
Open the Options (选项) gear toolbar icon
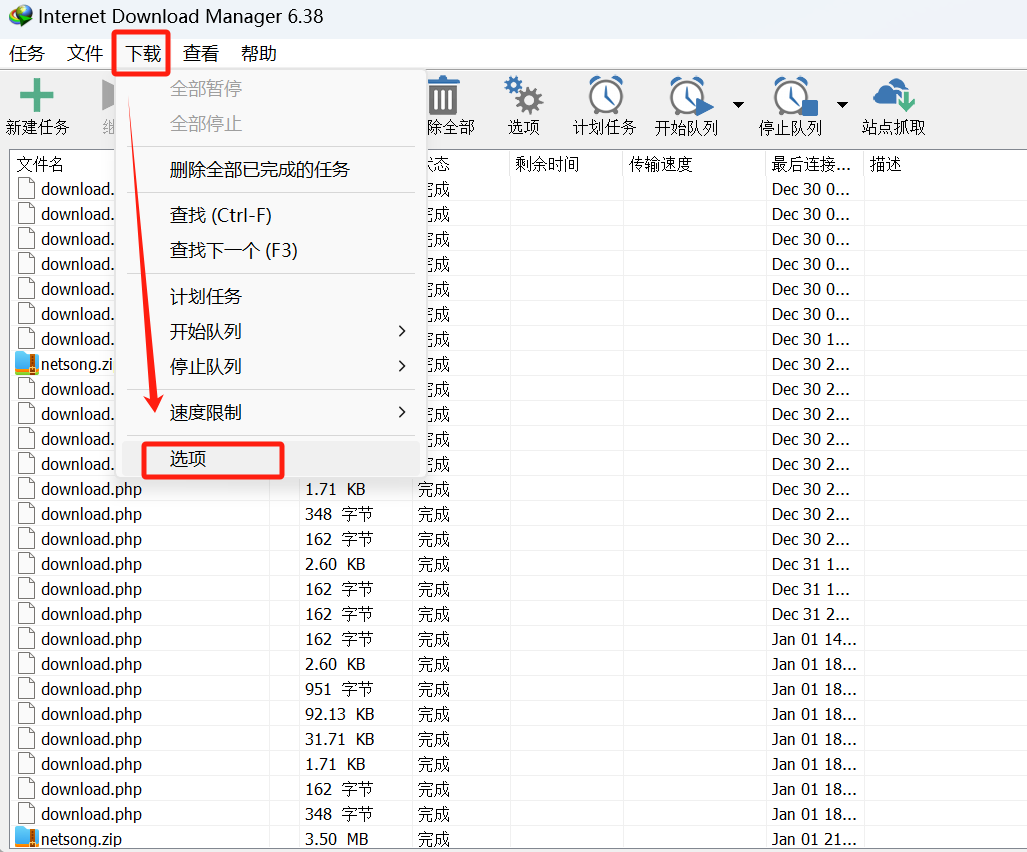[x=523, y=96]
